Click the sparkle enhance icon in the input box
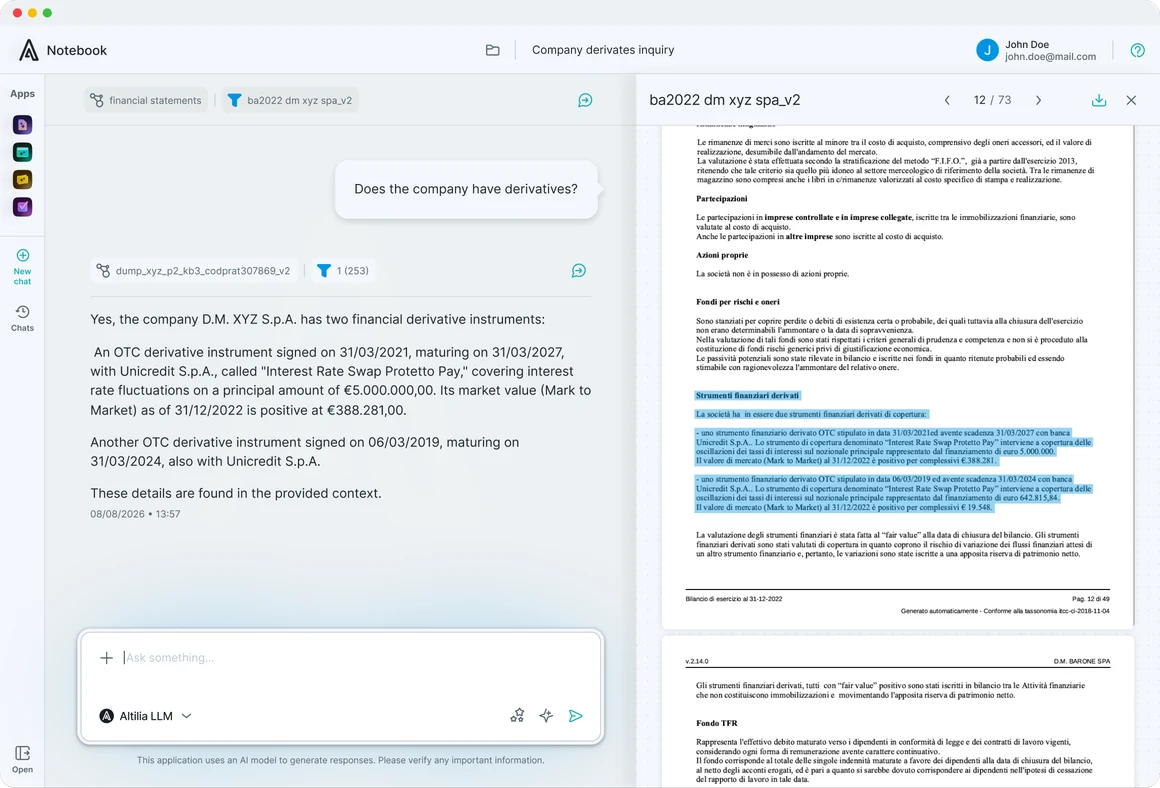This screenshot has width=1160, height=788. point(546,715)
